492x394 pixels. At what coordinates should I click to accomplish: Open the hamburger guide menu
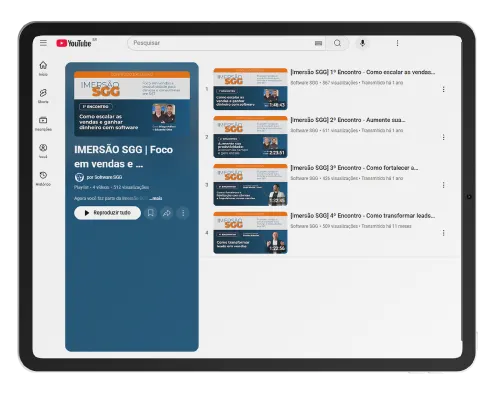pyautogui.click(x=43, y=43)
